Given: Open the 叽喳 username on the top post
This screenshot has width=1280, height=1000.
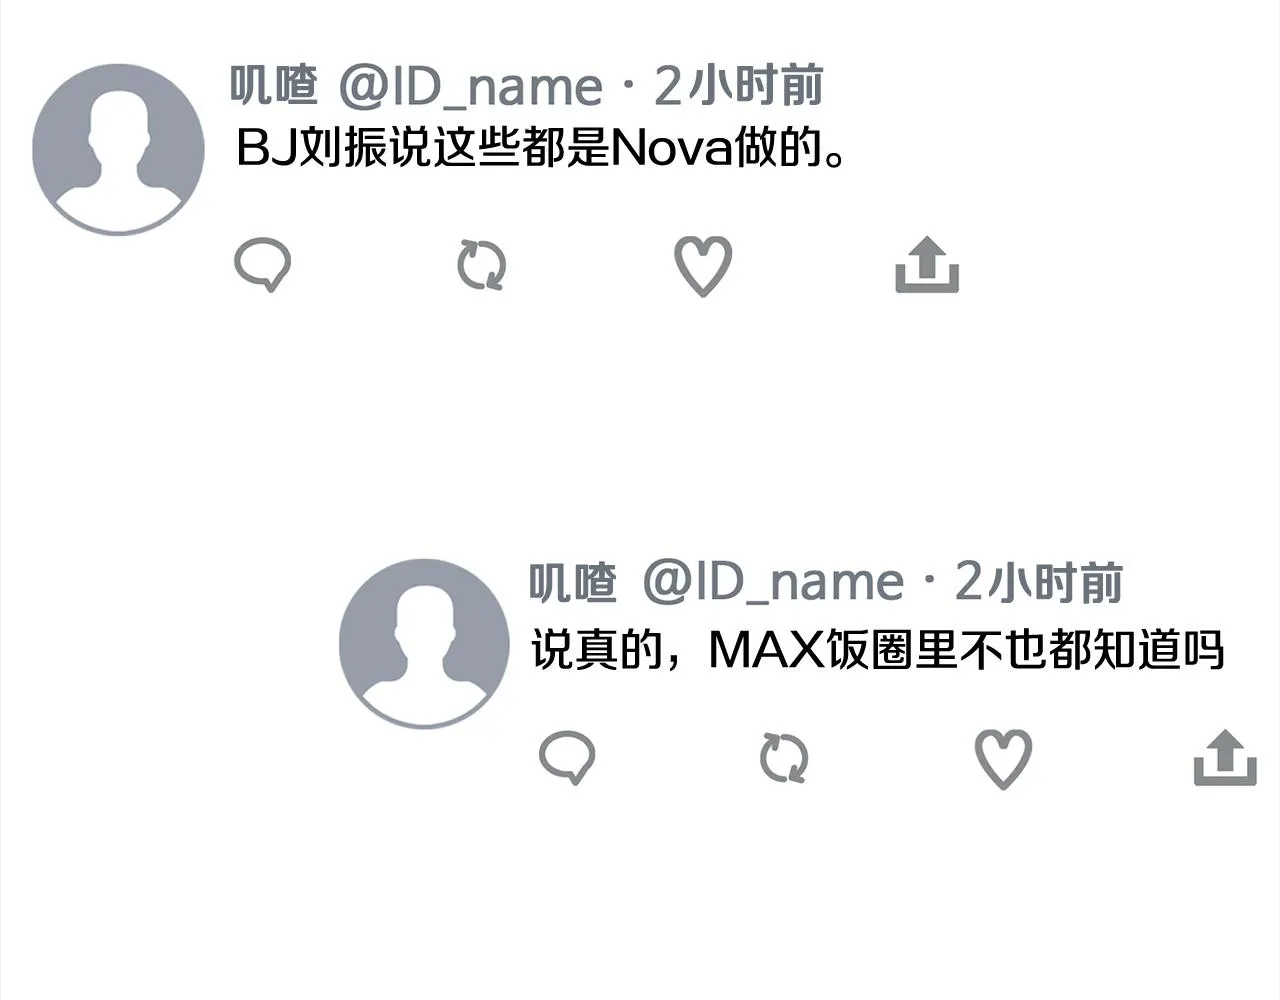Looking at the screenshot, I should [x=273, y=86].
